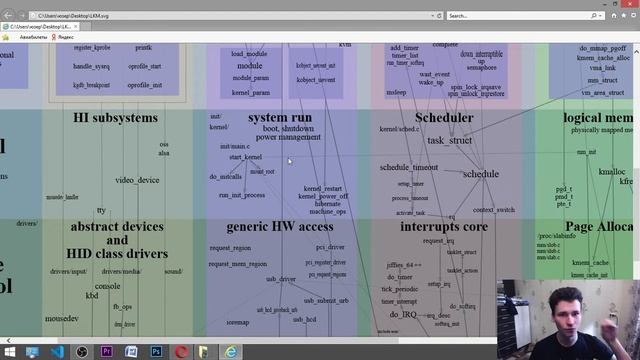Image resolution: width=640 pixels, height=360 pixels.
Task: Switch to OBS Studio taskbar icon
Action: [82, 351]
